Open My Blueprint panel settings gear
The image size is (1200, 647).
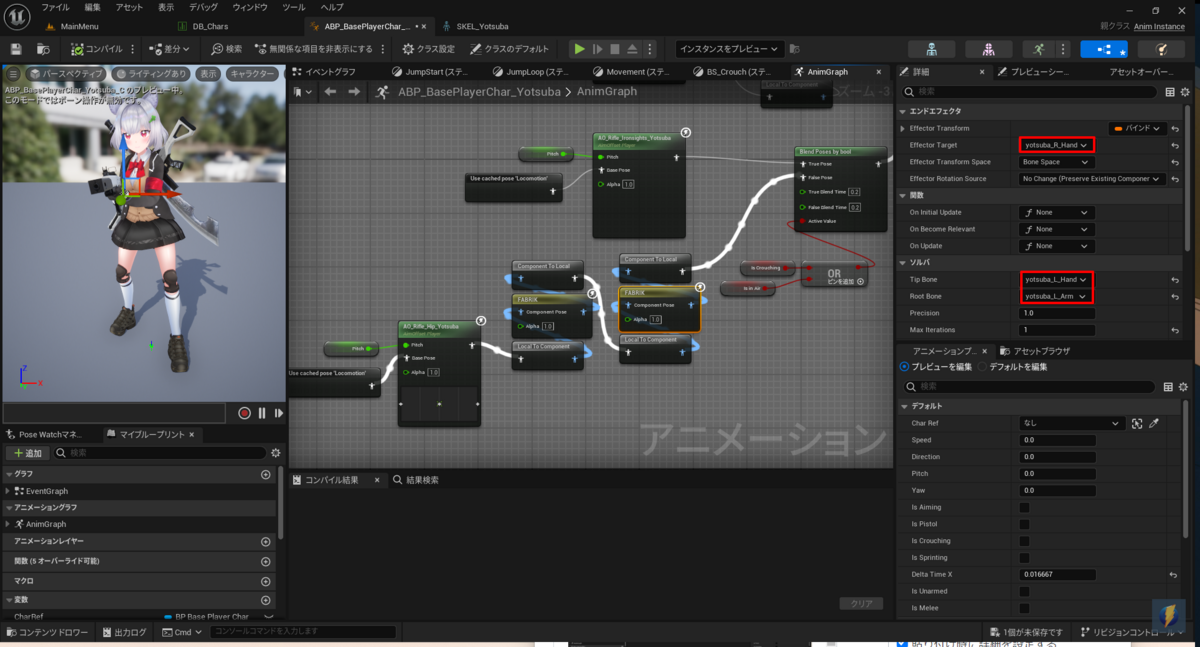click(276, 453)
